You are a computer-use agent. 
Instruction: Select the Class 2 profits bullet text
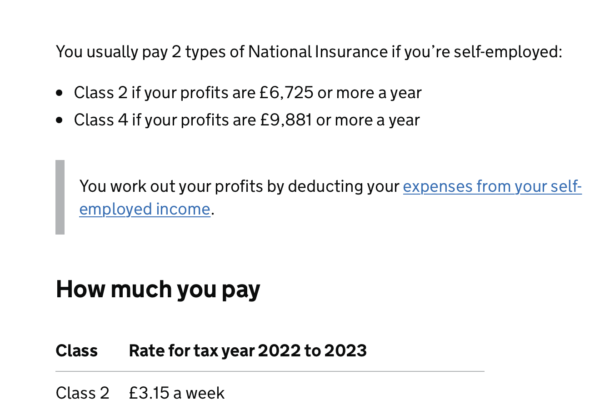point(248,93)
